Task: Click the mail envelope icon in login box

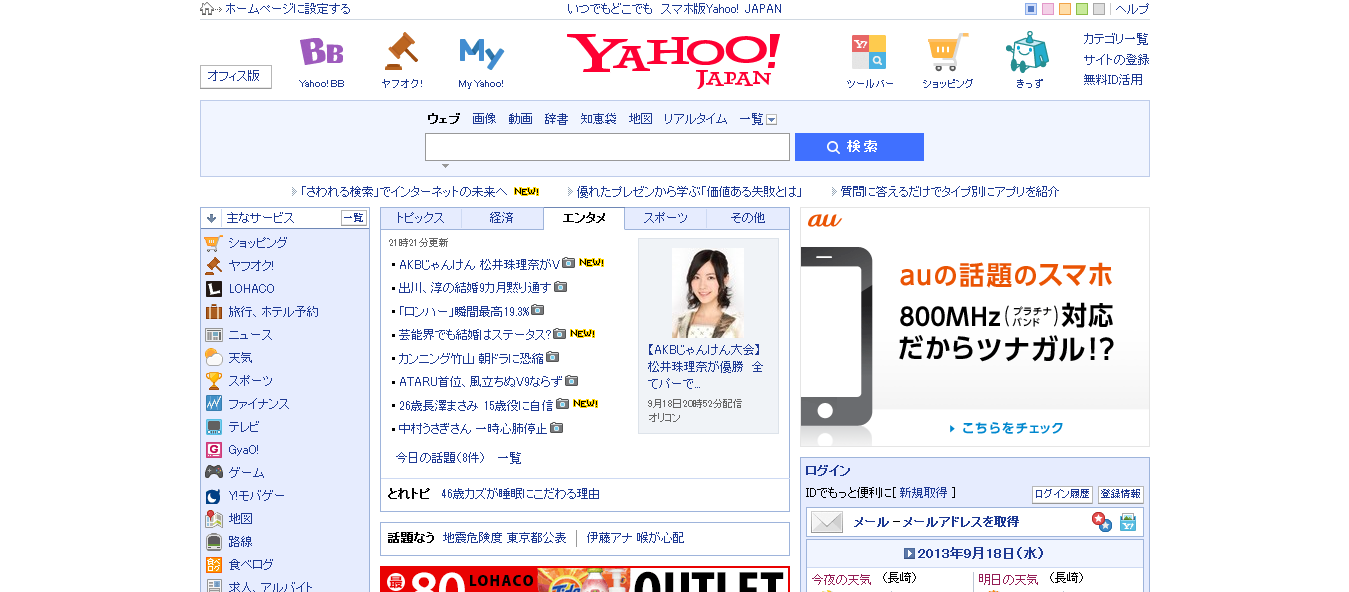Action: coord(827,522)
